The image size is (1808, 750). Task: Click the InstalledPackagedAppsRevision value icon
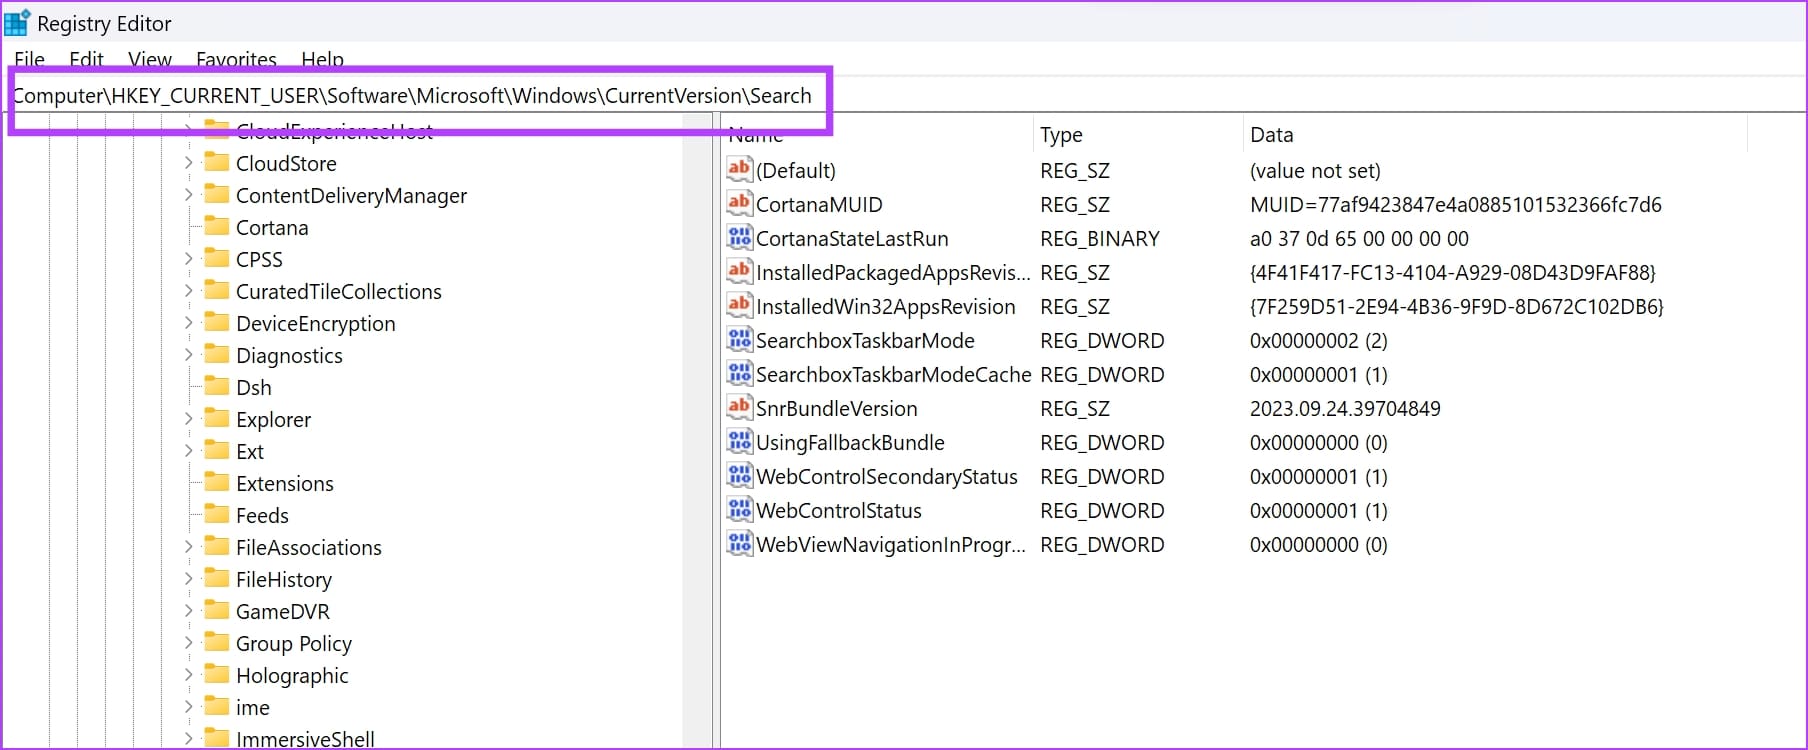pyautogui.click(x=739, y=271)
